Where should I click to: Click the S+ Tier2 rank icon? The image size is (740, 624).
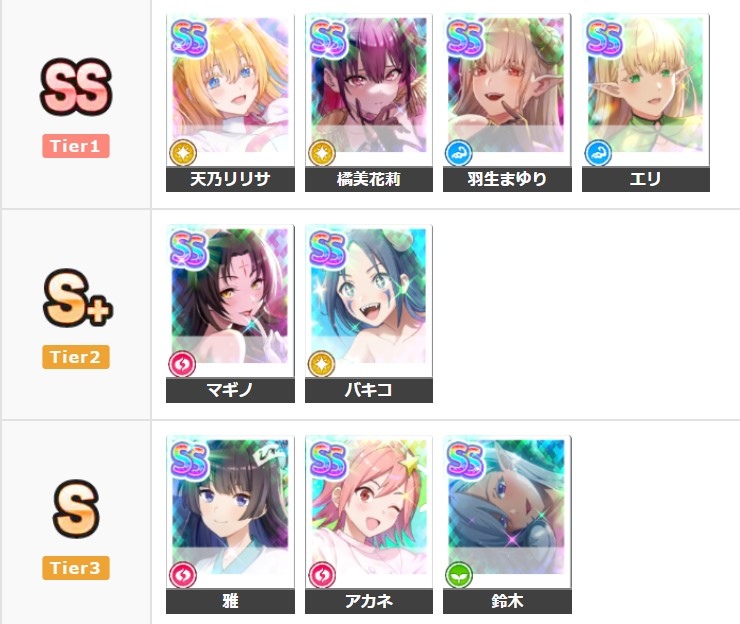78,297
